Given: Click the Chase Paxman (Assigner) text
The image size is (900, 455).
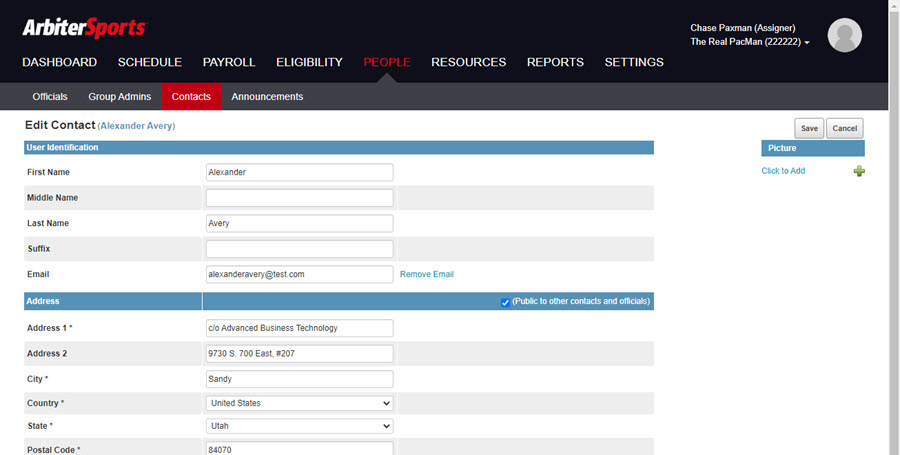Looking at the screenshot, I should point(743,28).
